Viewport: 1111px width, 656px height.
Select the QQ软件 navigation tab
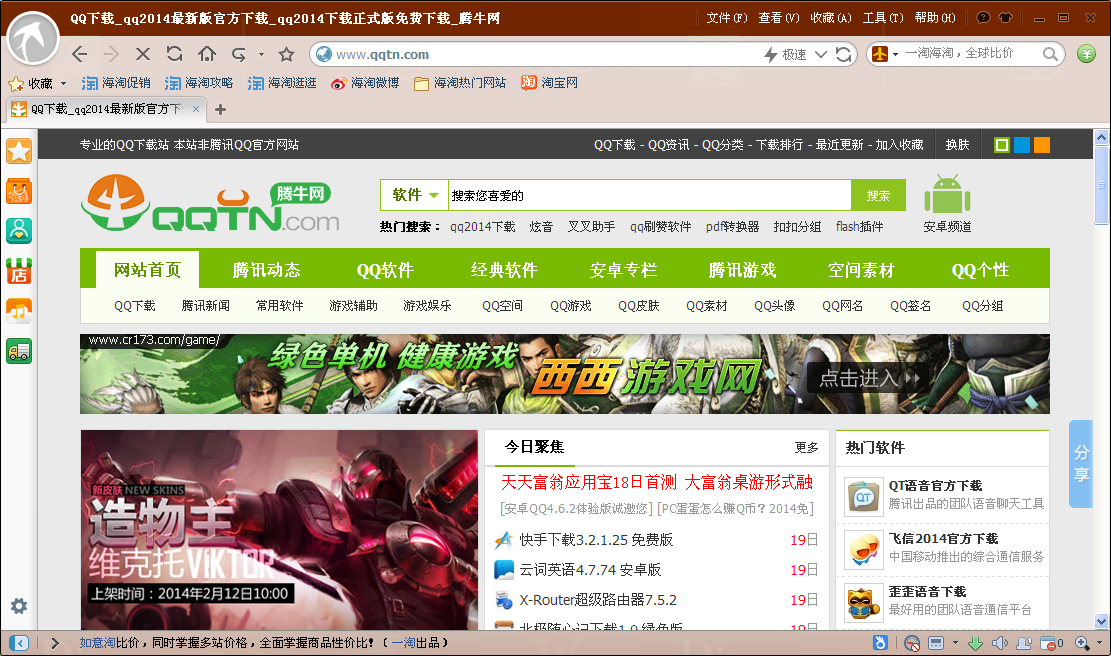pyautogui.click(x=385, y=269)
